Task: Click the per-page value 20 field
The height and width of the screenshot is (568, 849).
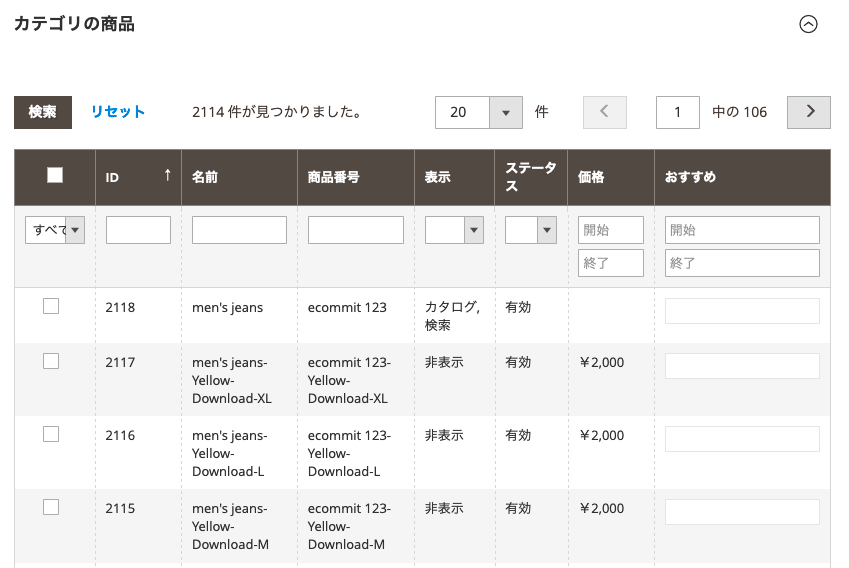Action: [462, 112]
